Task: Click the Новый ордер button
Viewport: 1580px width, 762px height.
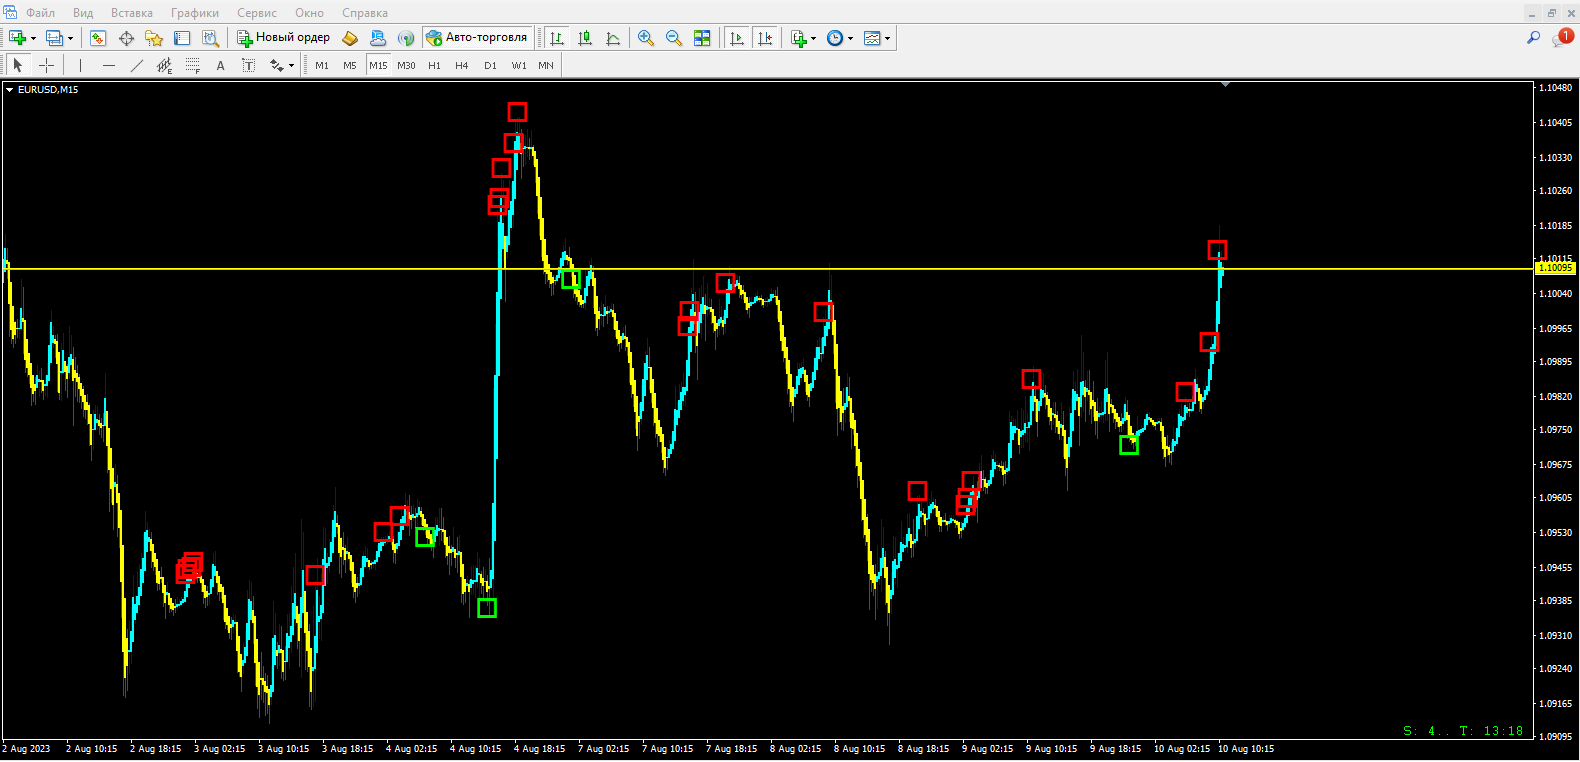Action: click(283, 38)
